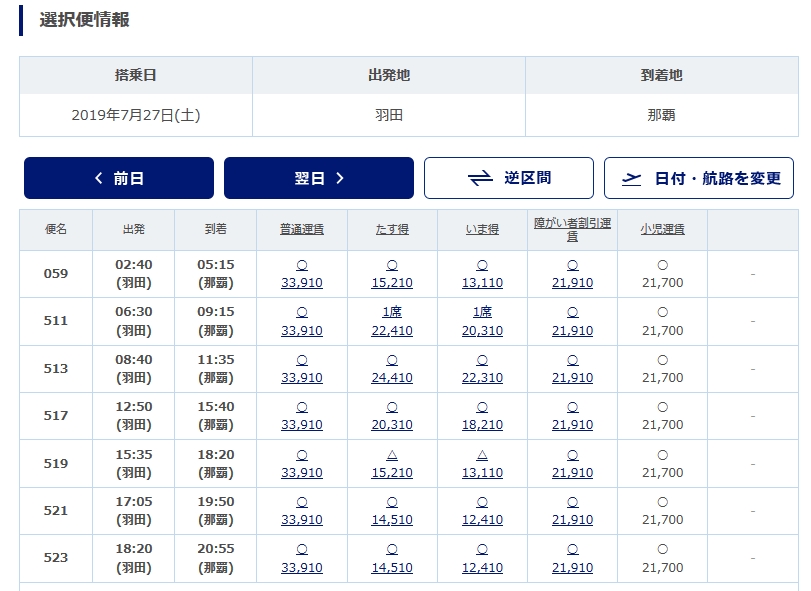The height and width of the screenshot is (591, 811).
Task: Open 日付・航路を変更 to change date
Action: click(x=698, y=178)
